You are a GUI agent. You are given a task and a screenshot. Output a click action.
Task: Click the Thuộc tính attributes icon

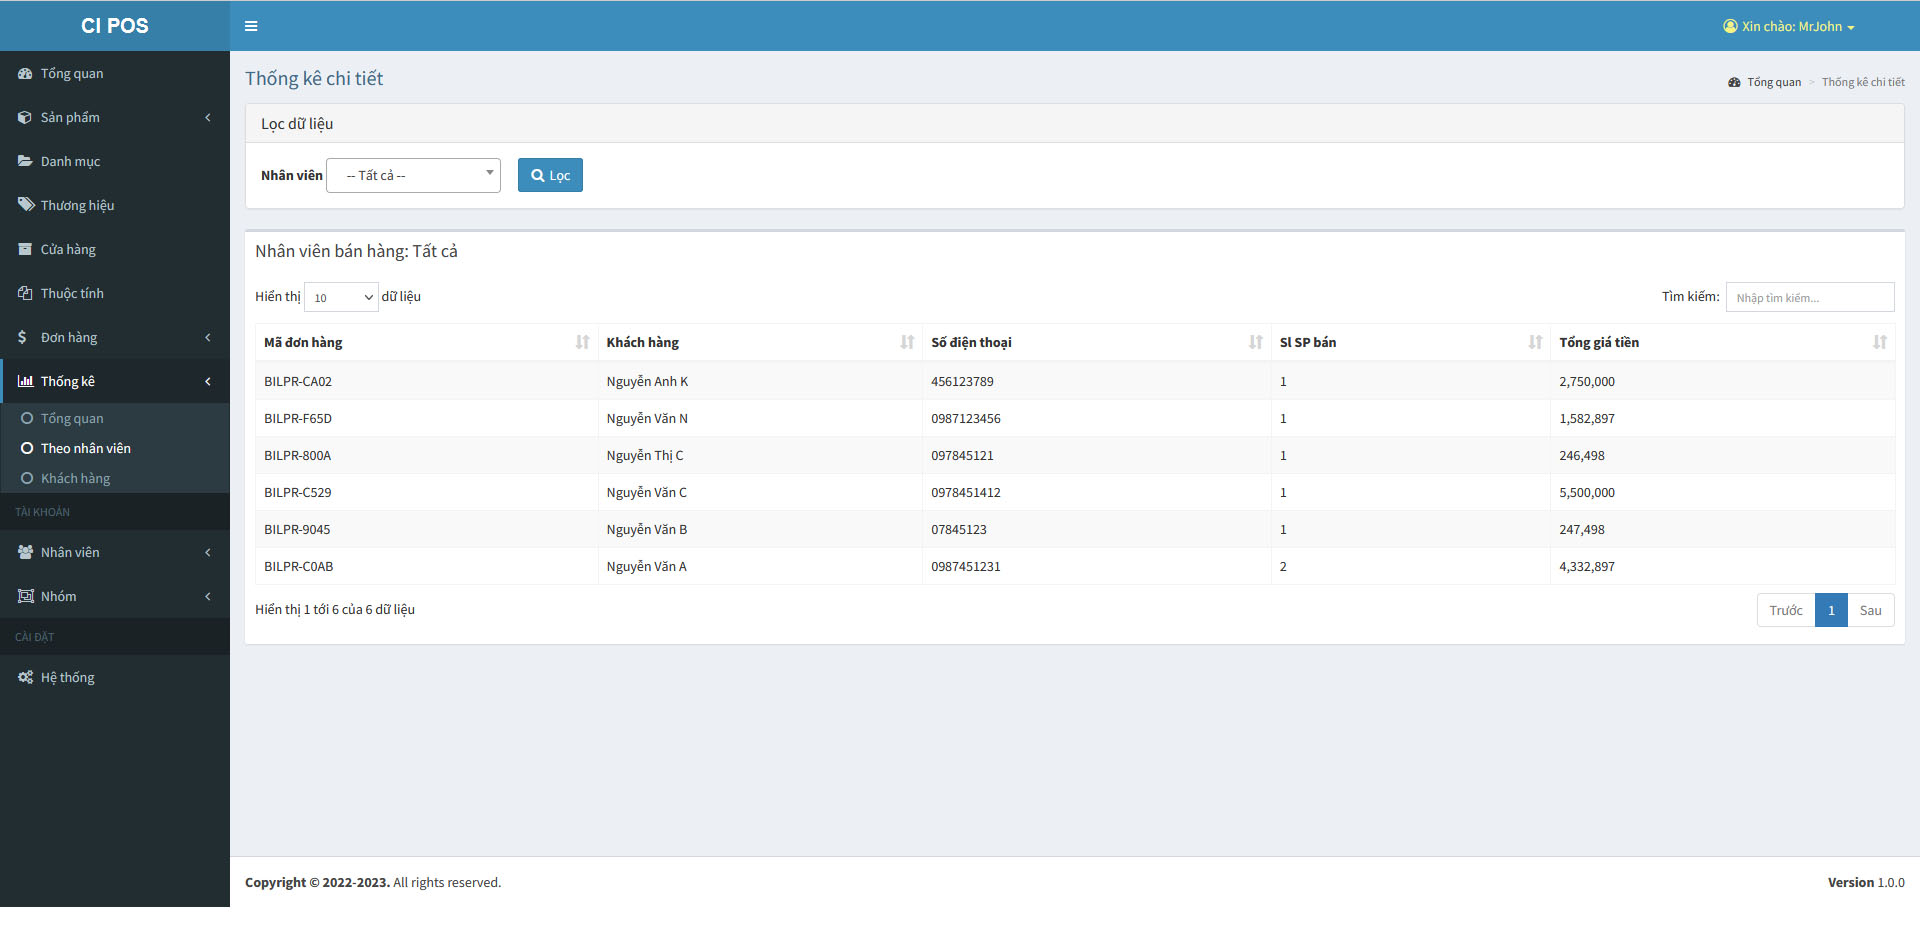coord(24,292)
